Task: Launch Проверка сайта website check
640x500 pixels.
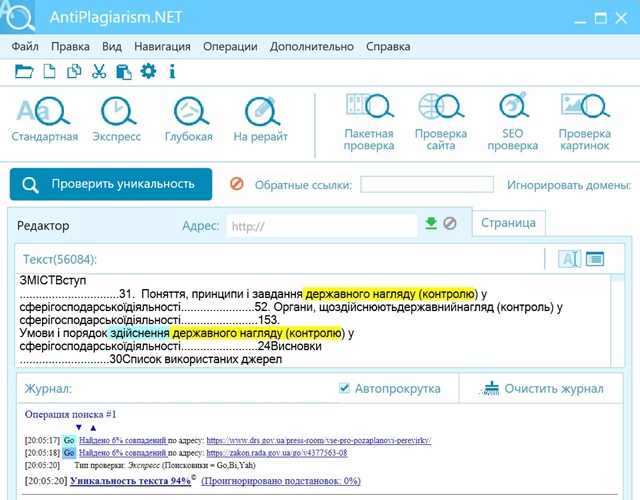Action: [441, 122]
